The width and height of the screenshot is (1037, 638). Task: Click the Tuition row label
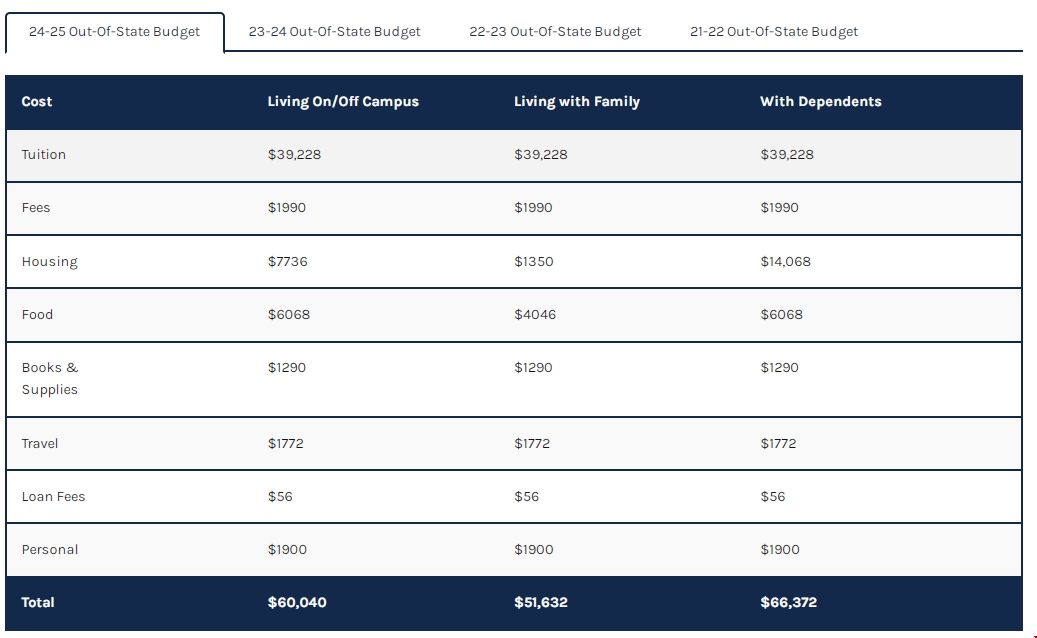click(44, 155)
